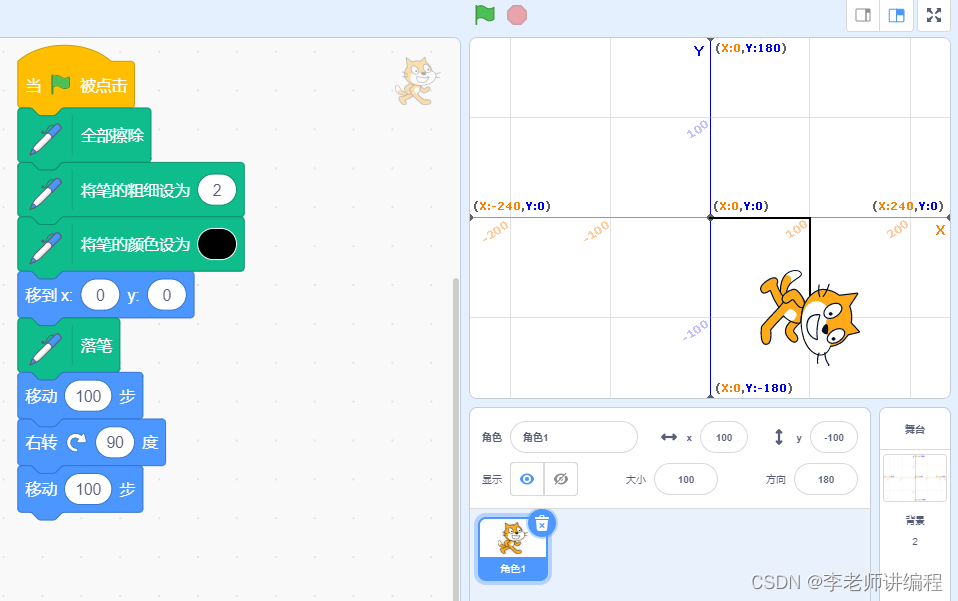The image size is (958, 601).
Task: Click the green flag to run the program
Action: (x=484, y=15)
